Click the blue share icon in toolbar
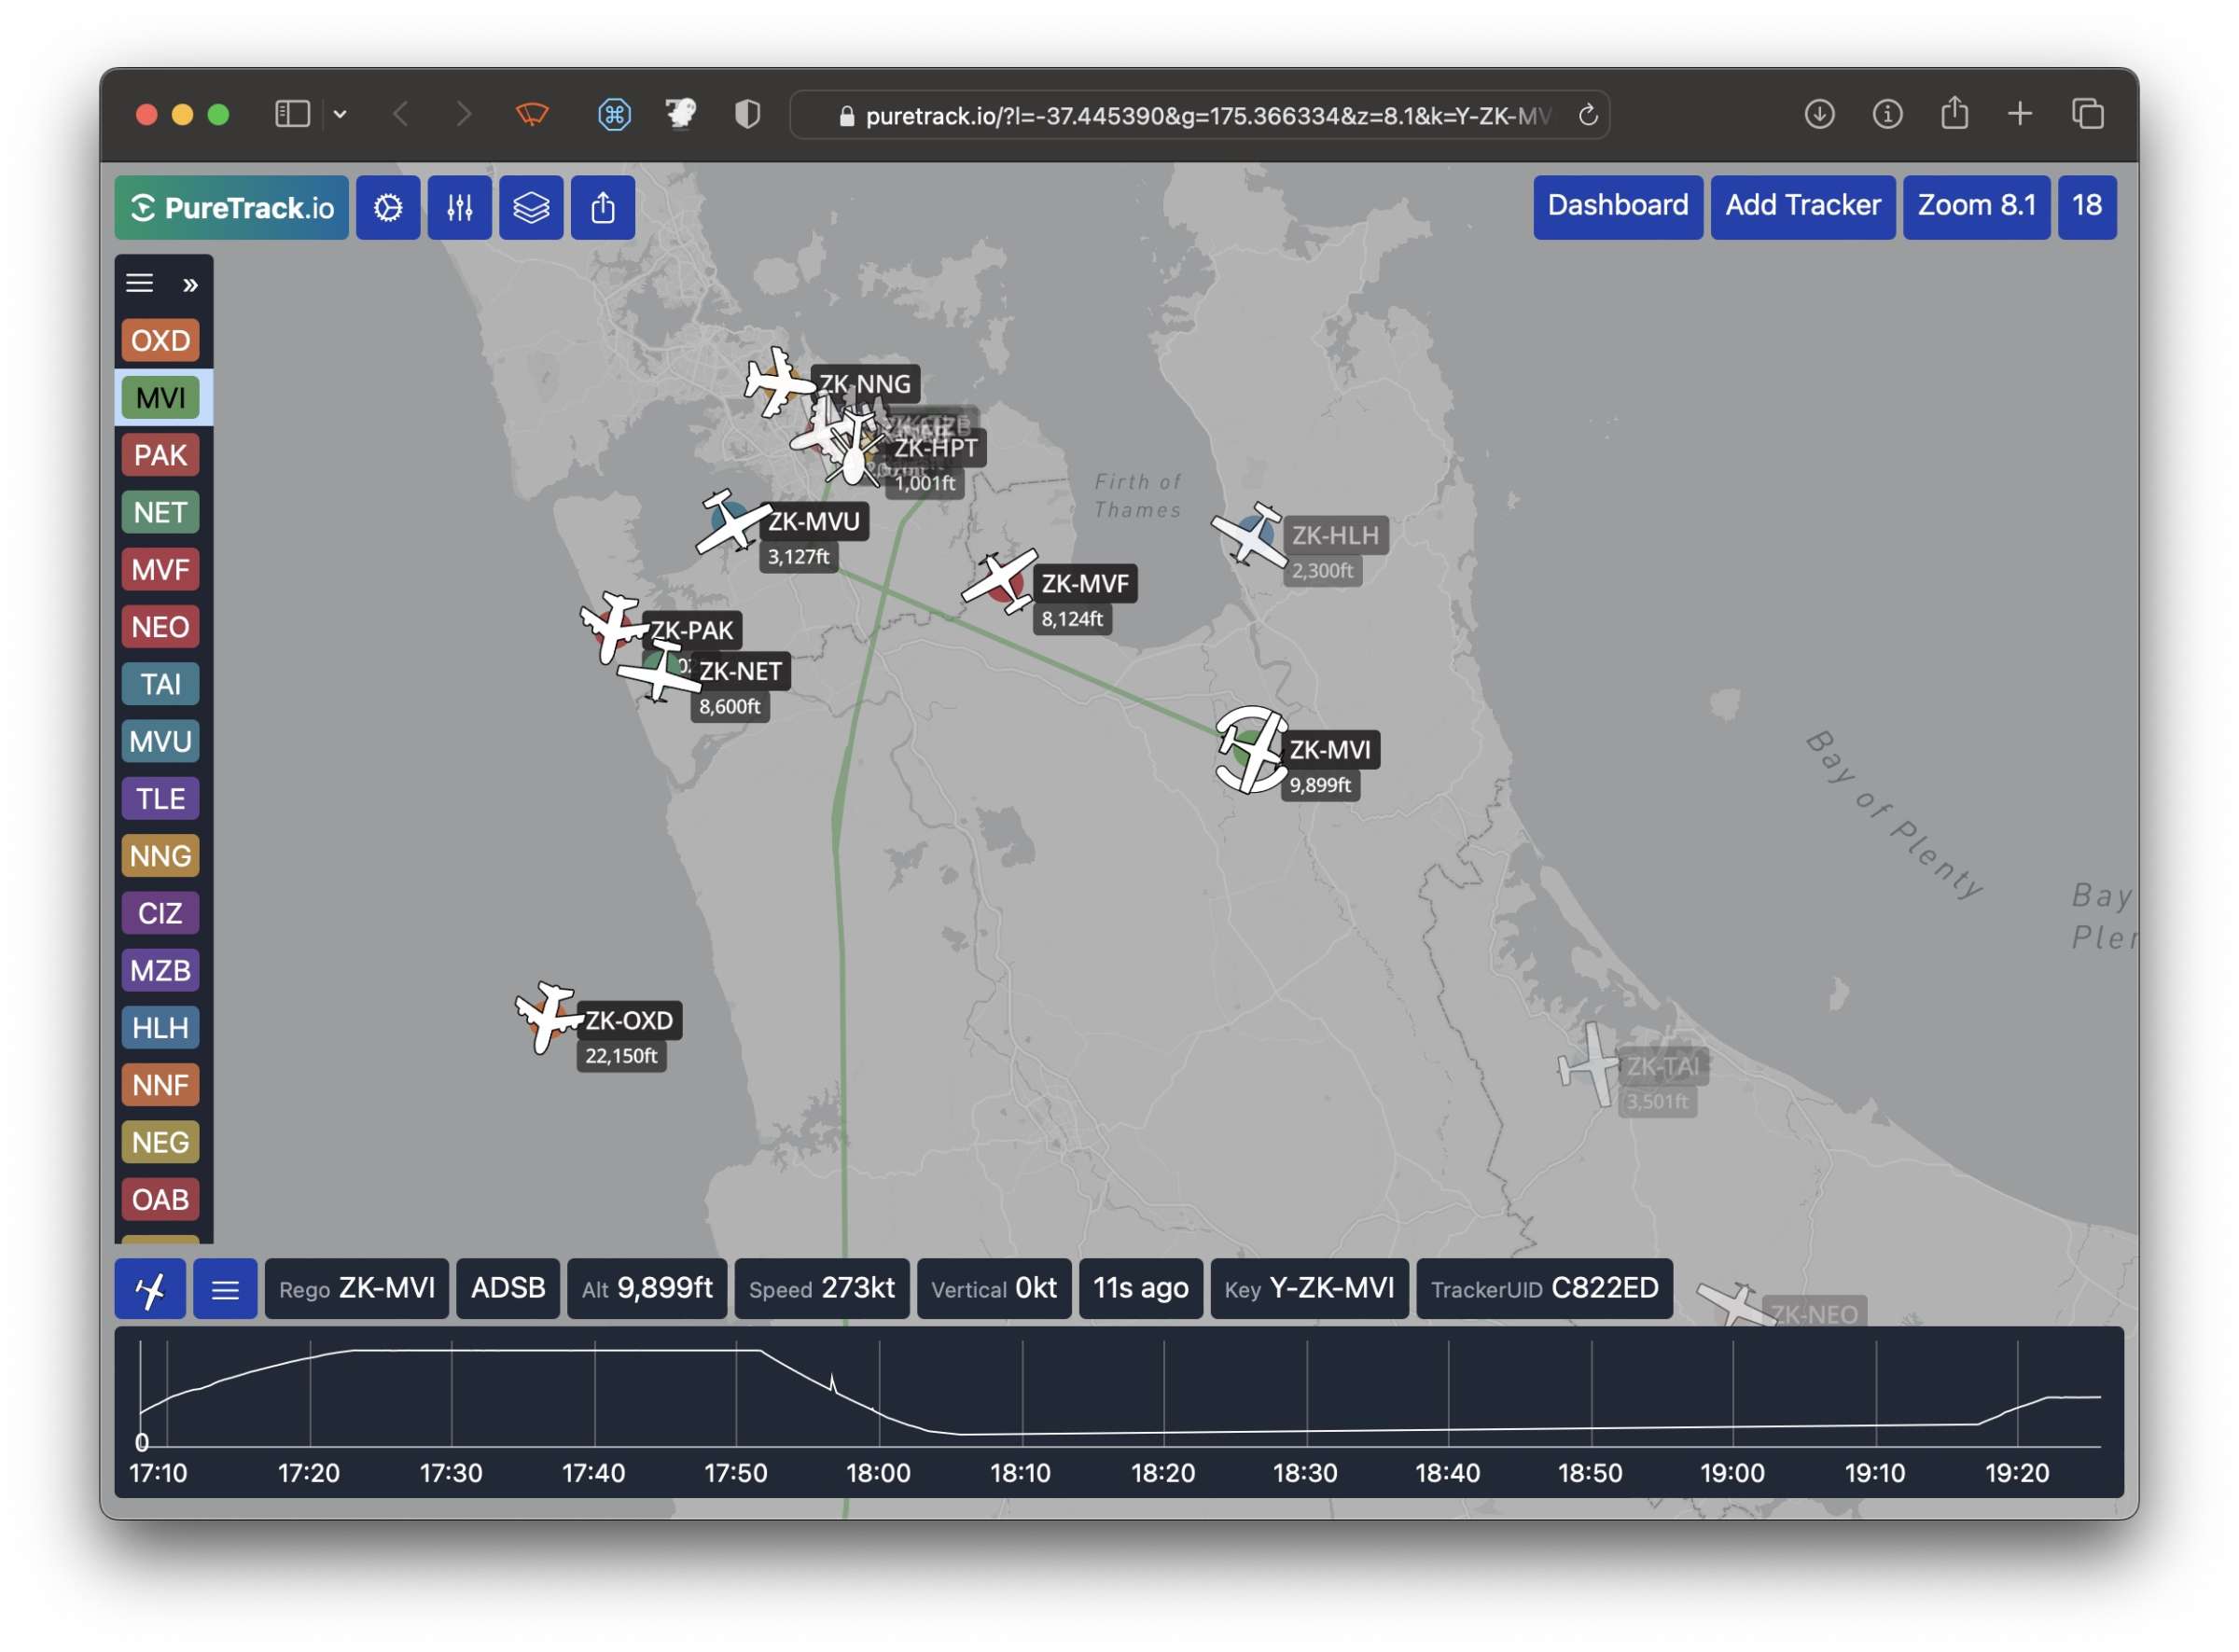 pyautogui.click(x=603, y=208)
